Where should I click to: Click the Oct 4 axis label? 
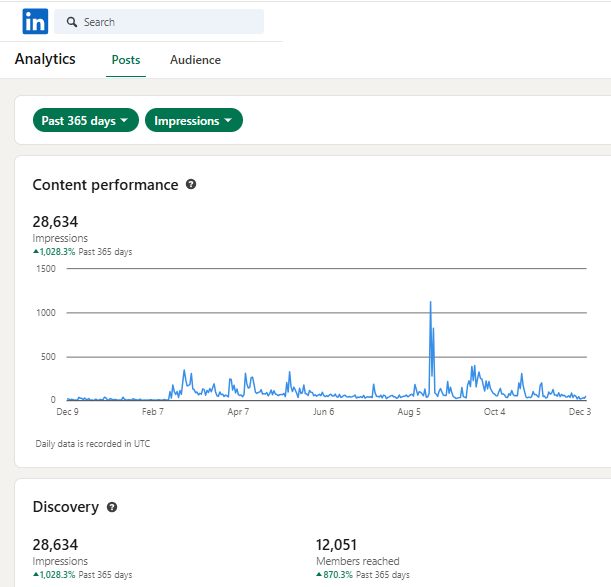pyautogui.click(x=494, y=412)
